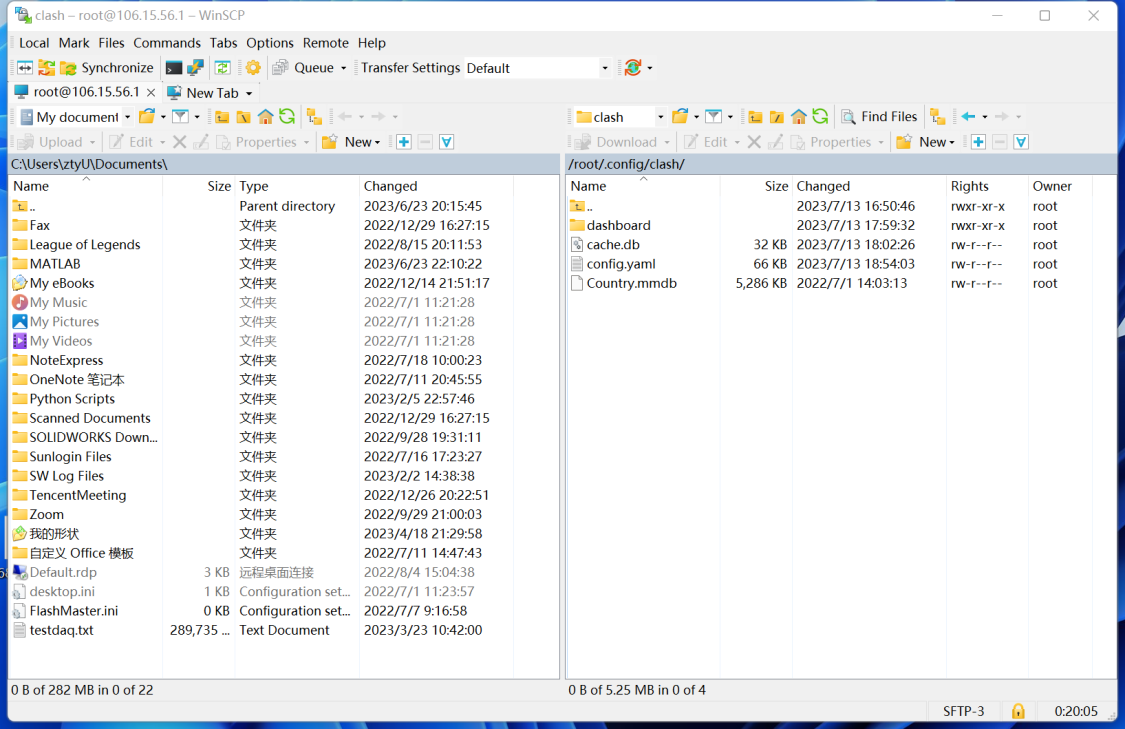Click local synchronize browsing tree icon
The width and height of the screenshot is (1125, 729).
(x=314, y=116)
